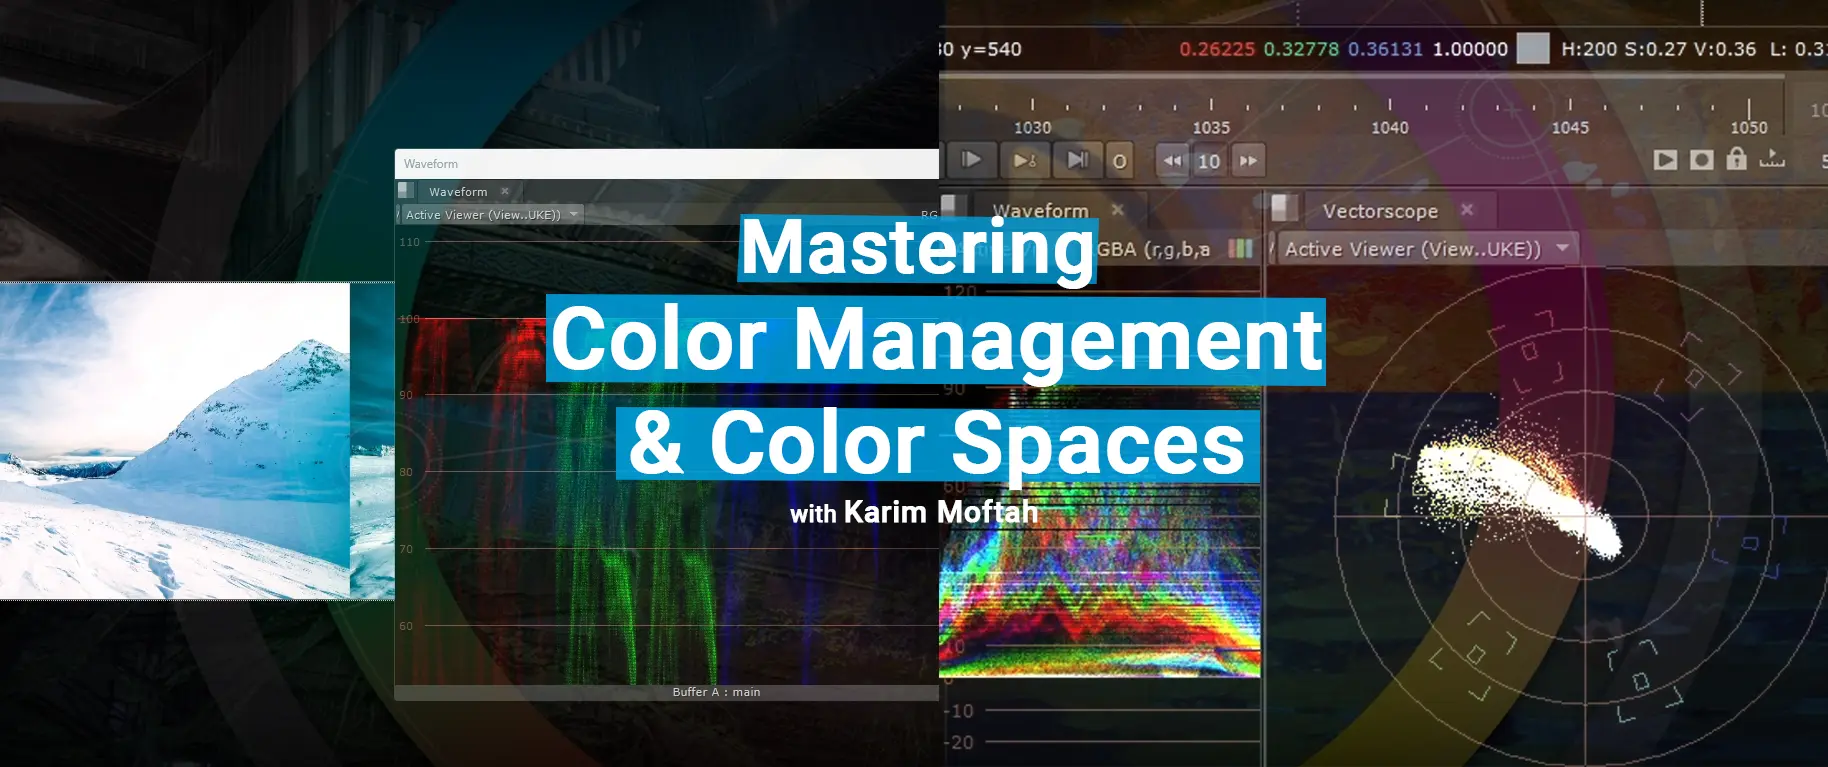Click the sampled gray color swatch
This screenshot has width=1828, height=767.
click(1532, 48)
